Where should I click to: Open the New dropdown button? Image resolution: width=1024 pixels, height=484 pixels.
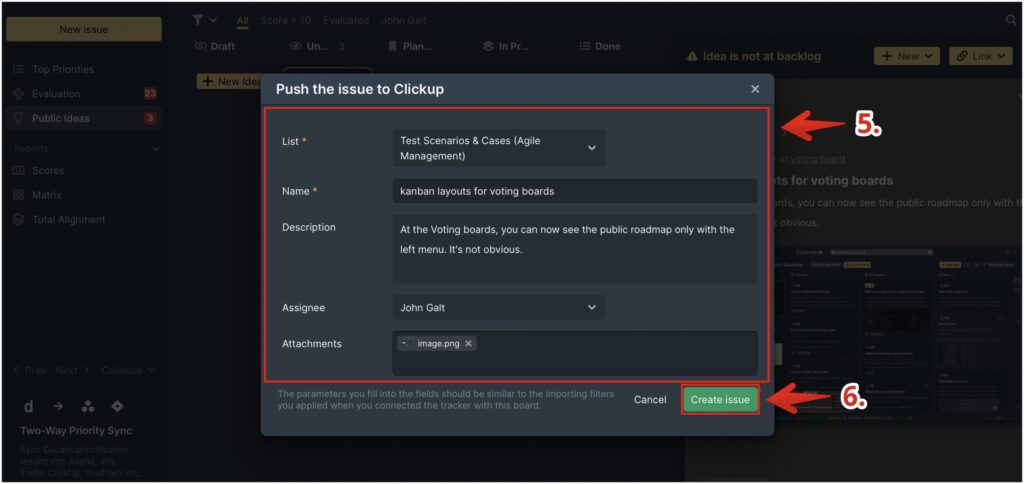pos(906,56)
